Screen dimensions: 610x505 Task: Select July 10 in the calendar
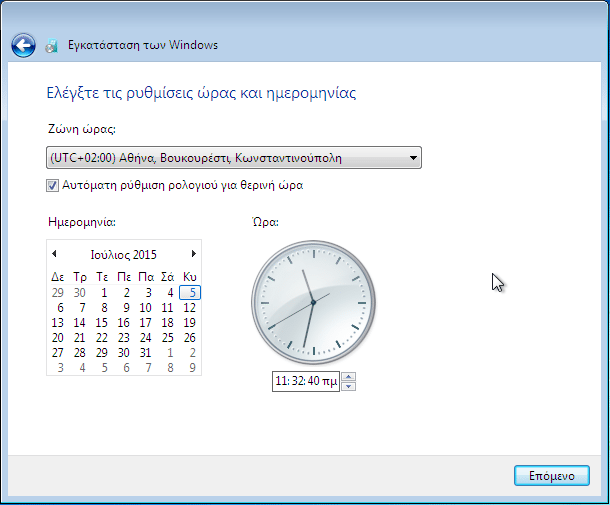click(146, 308)
